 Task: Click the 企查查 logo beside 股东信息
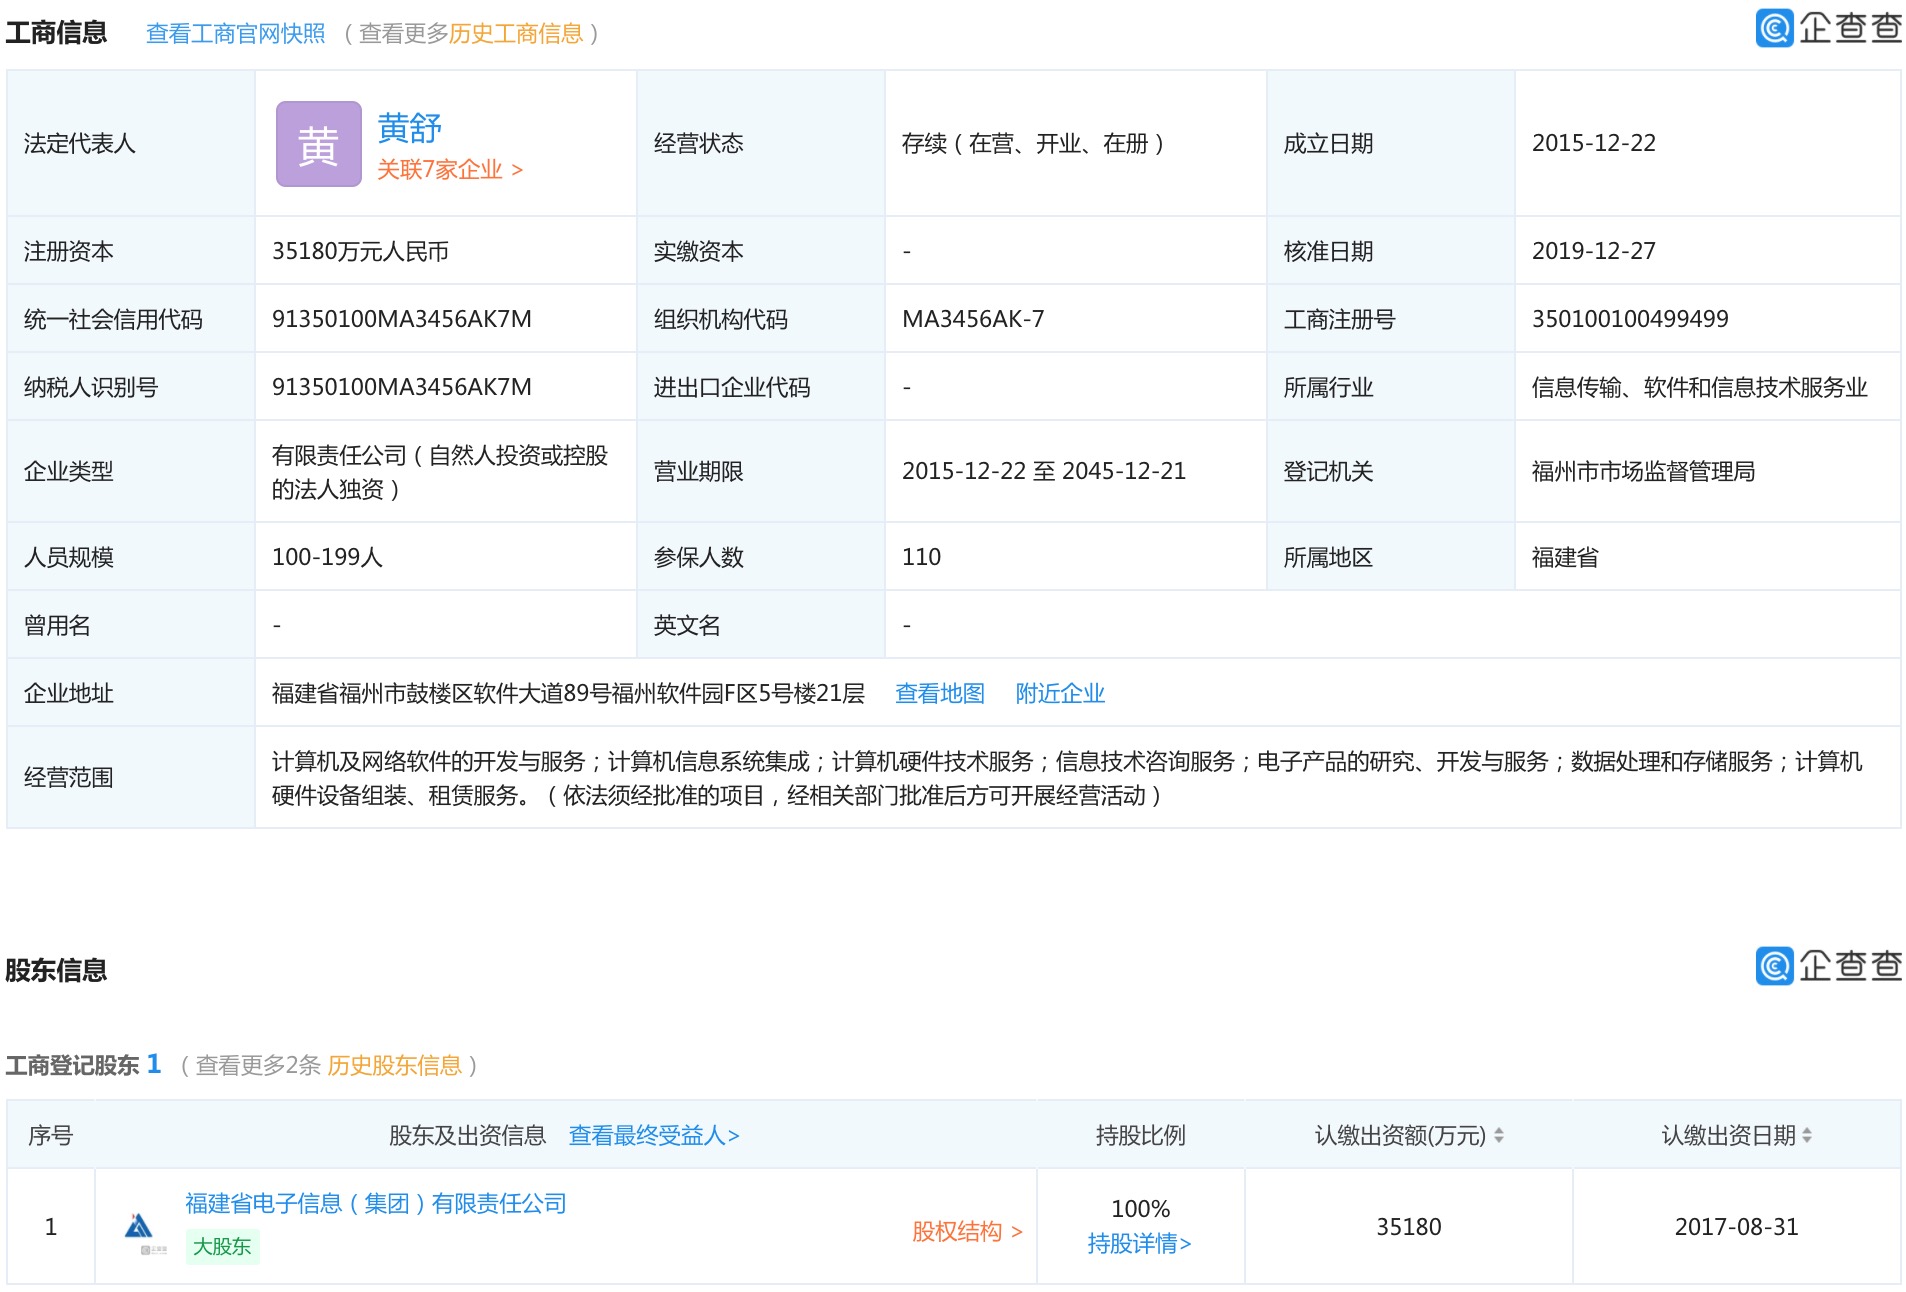coord(1828,966)
